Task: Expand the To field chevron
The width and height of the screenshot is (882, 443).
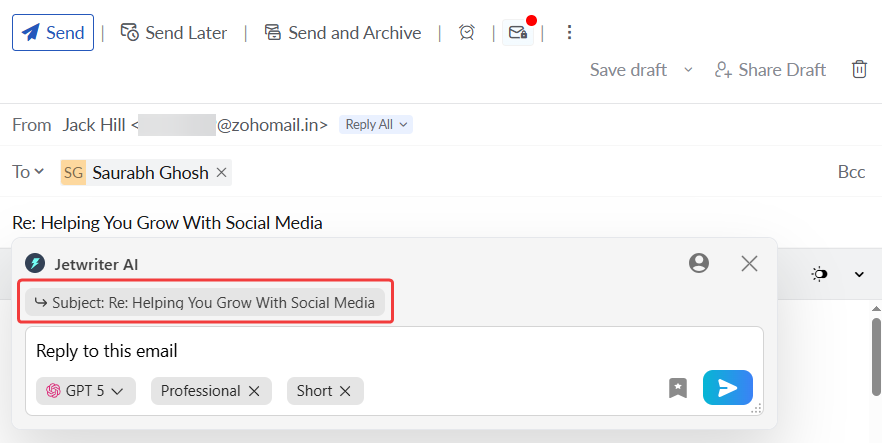Action: (x=39, y=172)
